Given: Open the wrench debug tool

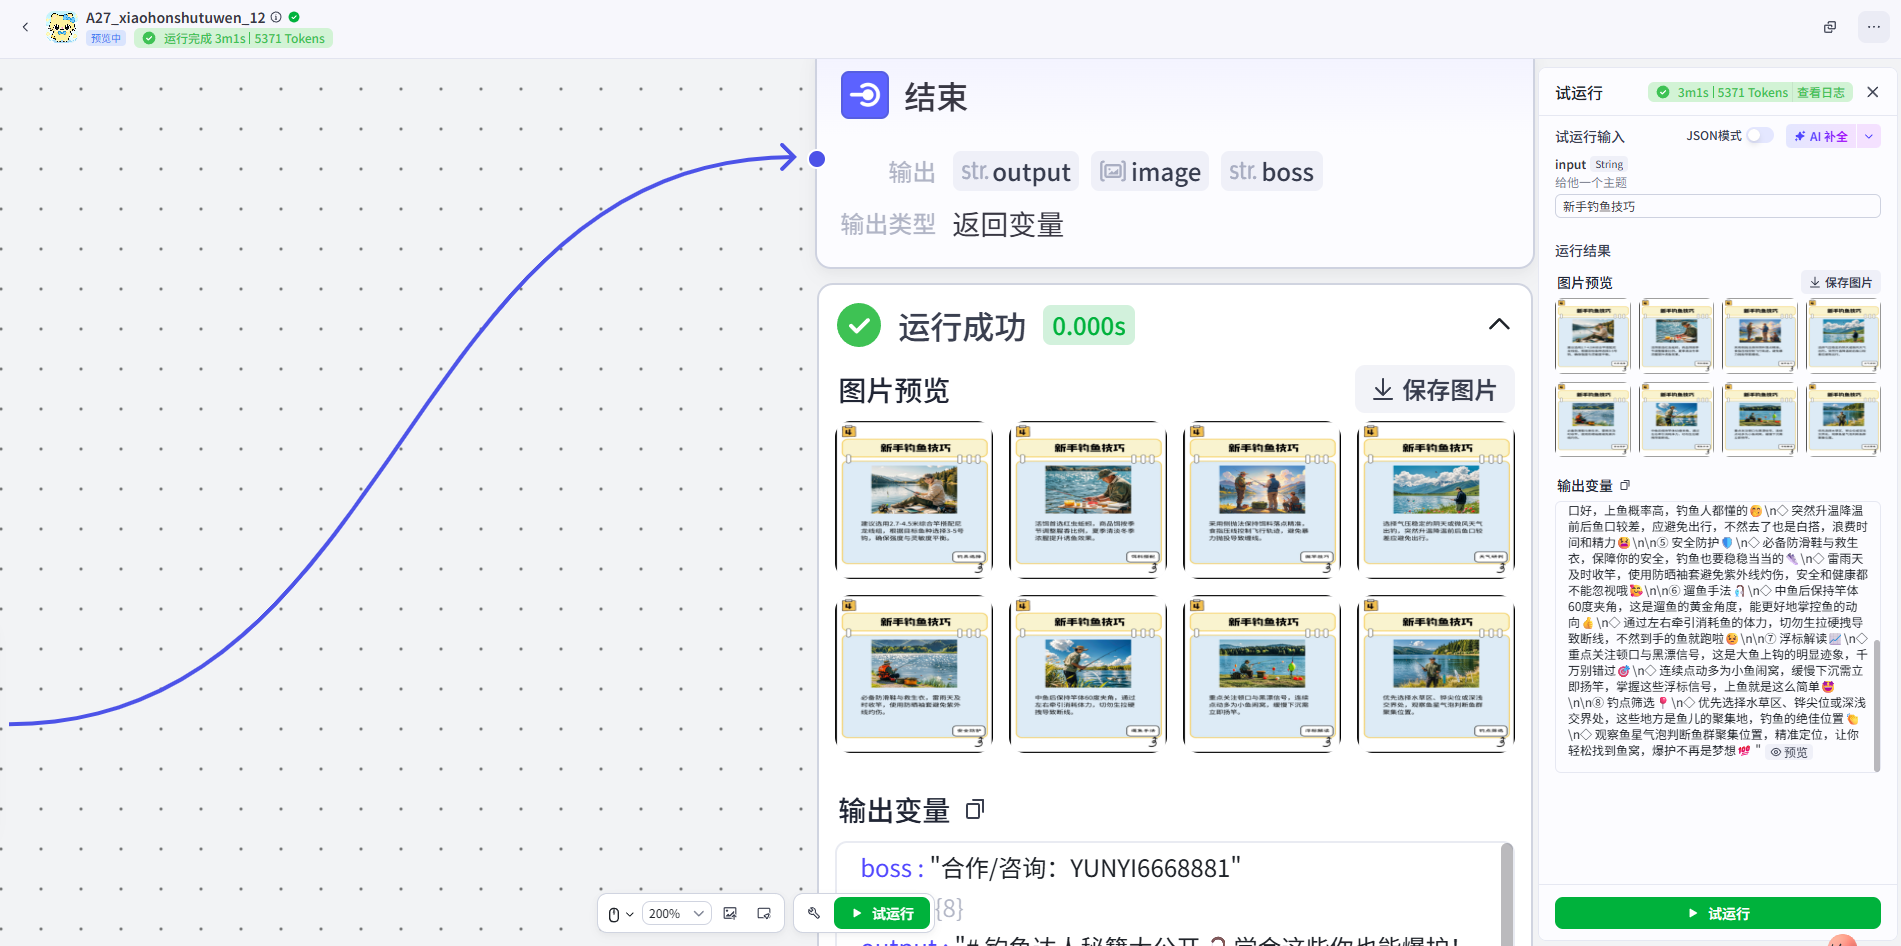Looking at the screenshot, I should (x=814, y=913).
